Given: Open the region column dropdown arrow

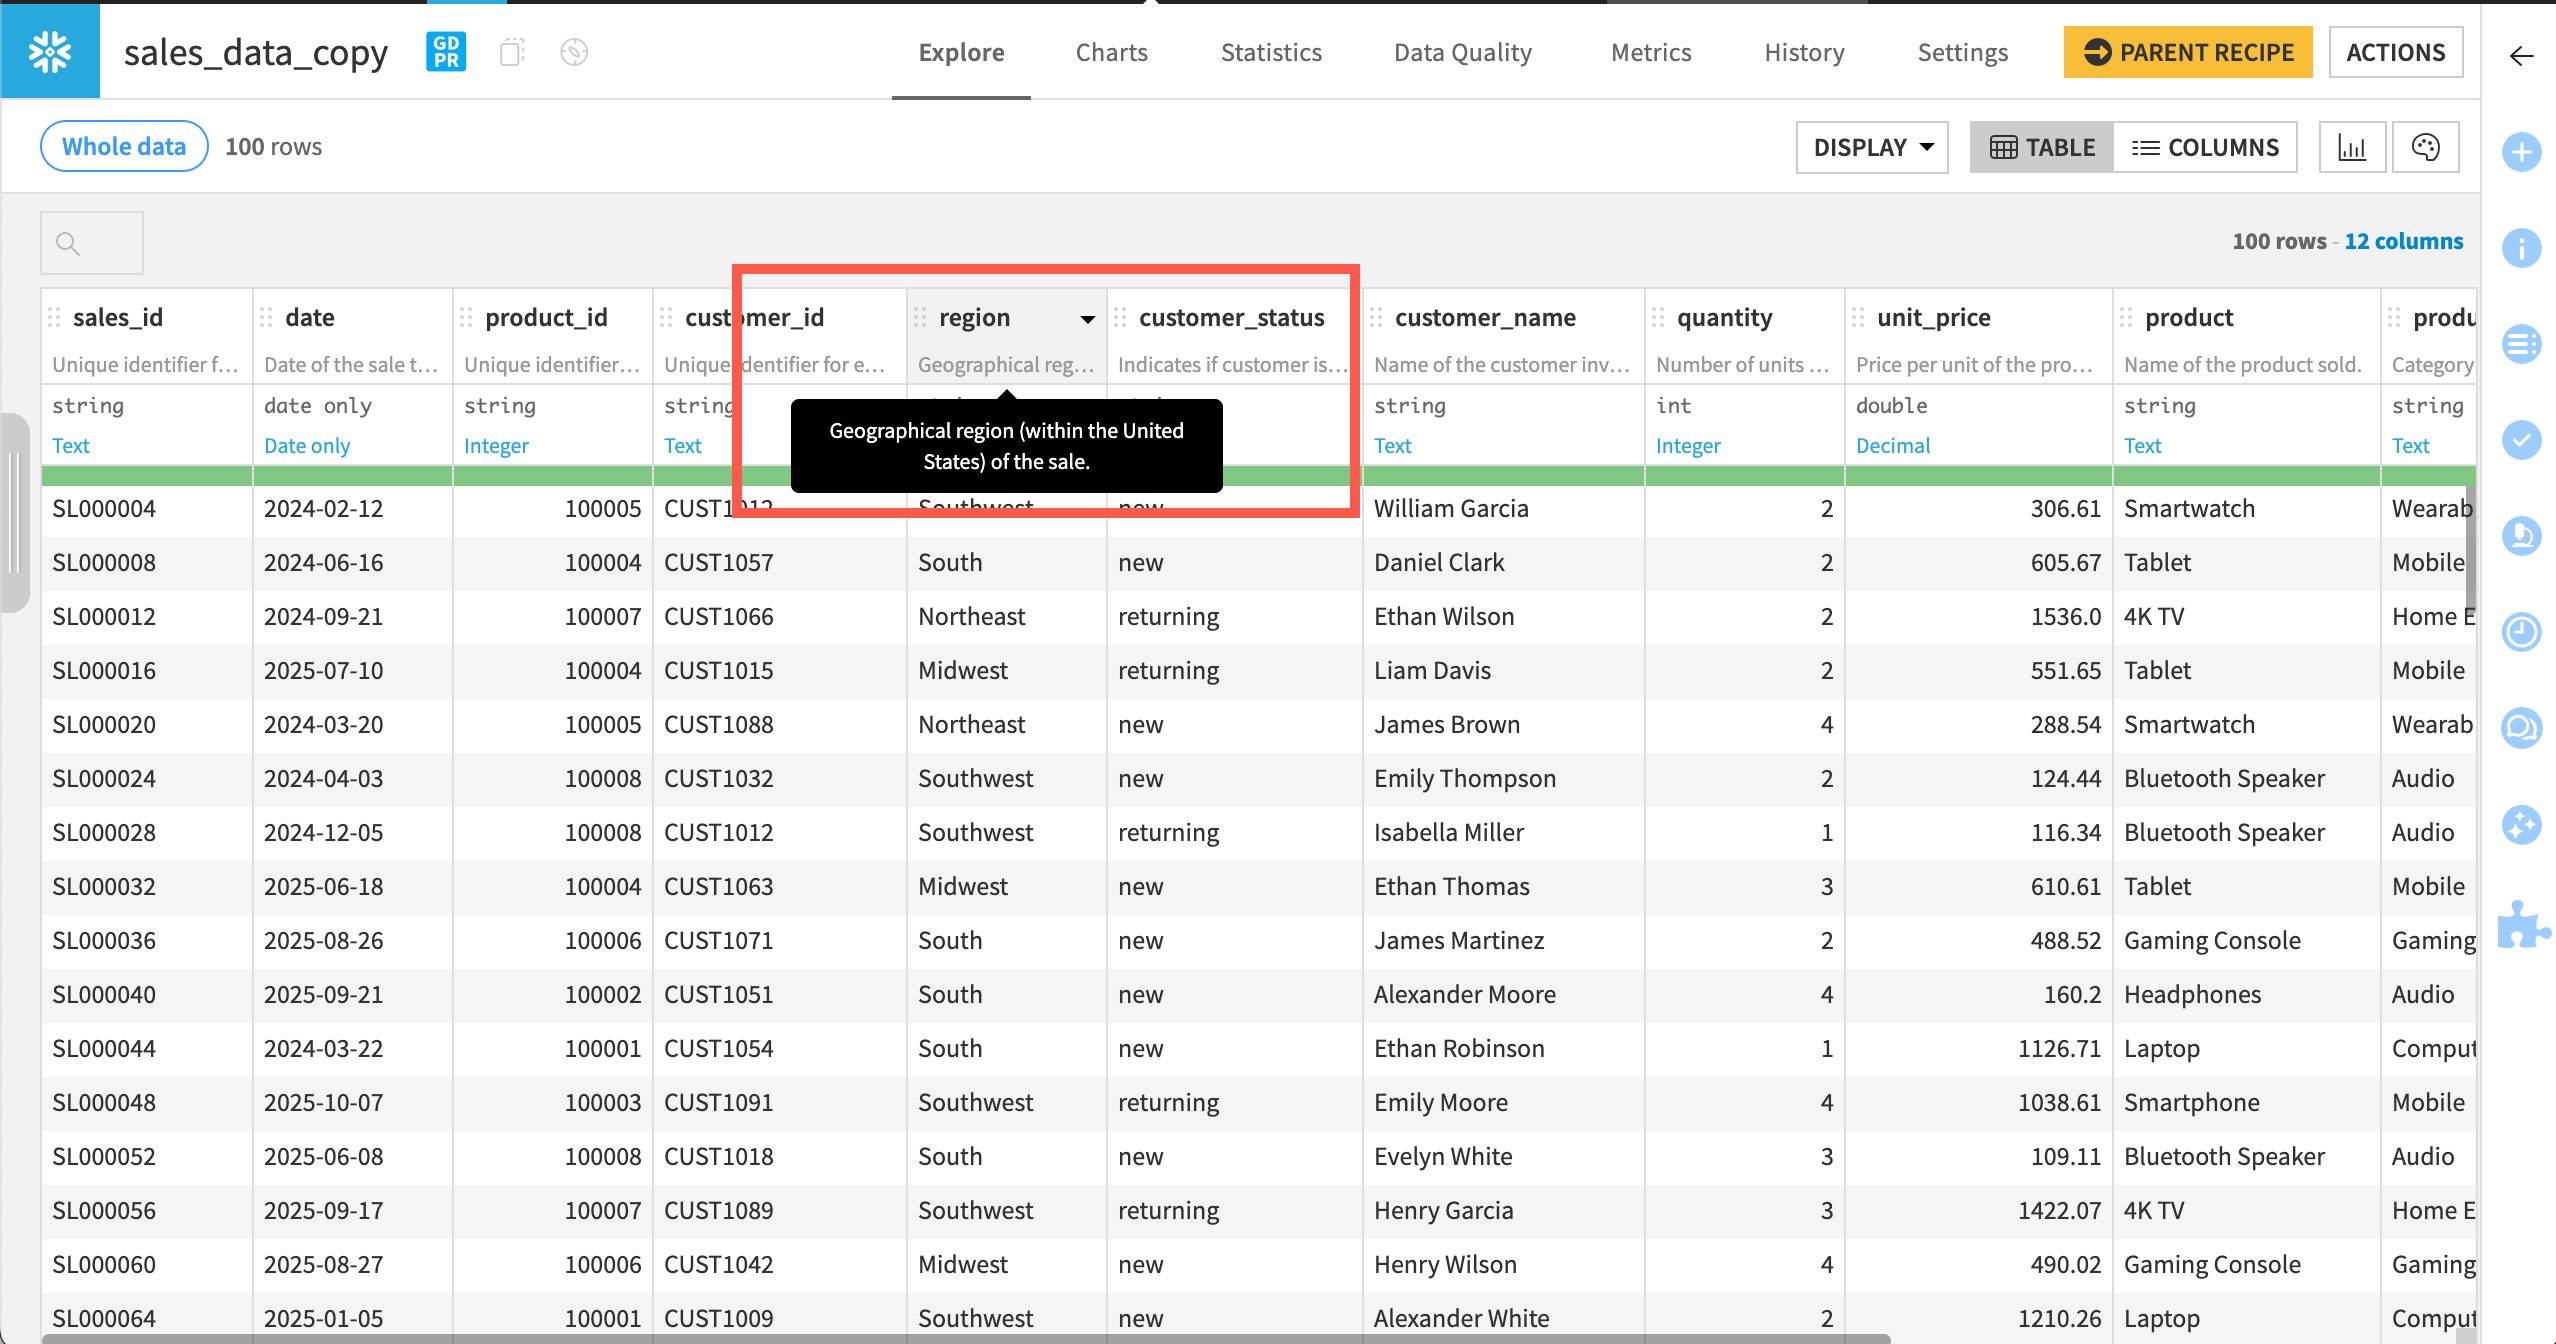Looking at the screenshot, I should point(1087,319).
